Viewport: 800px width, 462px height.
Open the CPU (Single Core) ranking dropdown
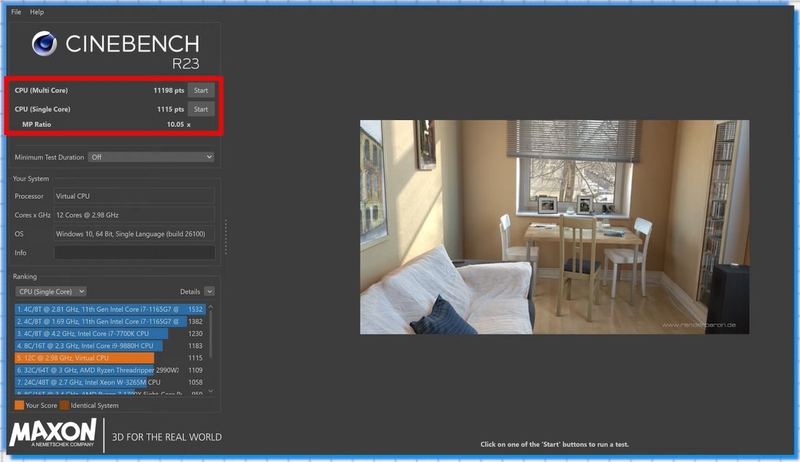51,292
